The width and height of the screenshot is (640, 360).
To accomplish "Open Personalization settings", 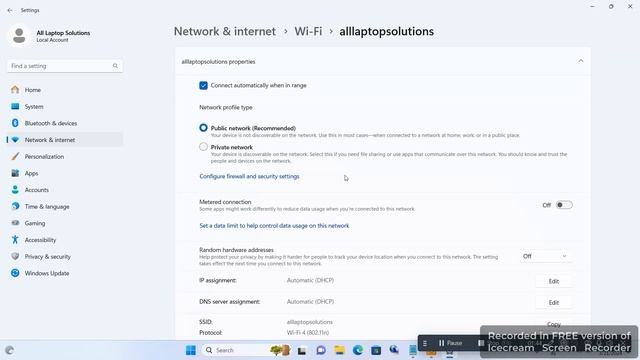I will click(x=64, y=157).
